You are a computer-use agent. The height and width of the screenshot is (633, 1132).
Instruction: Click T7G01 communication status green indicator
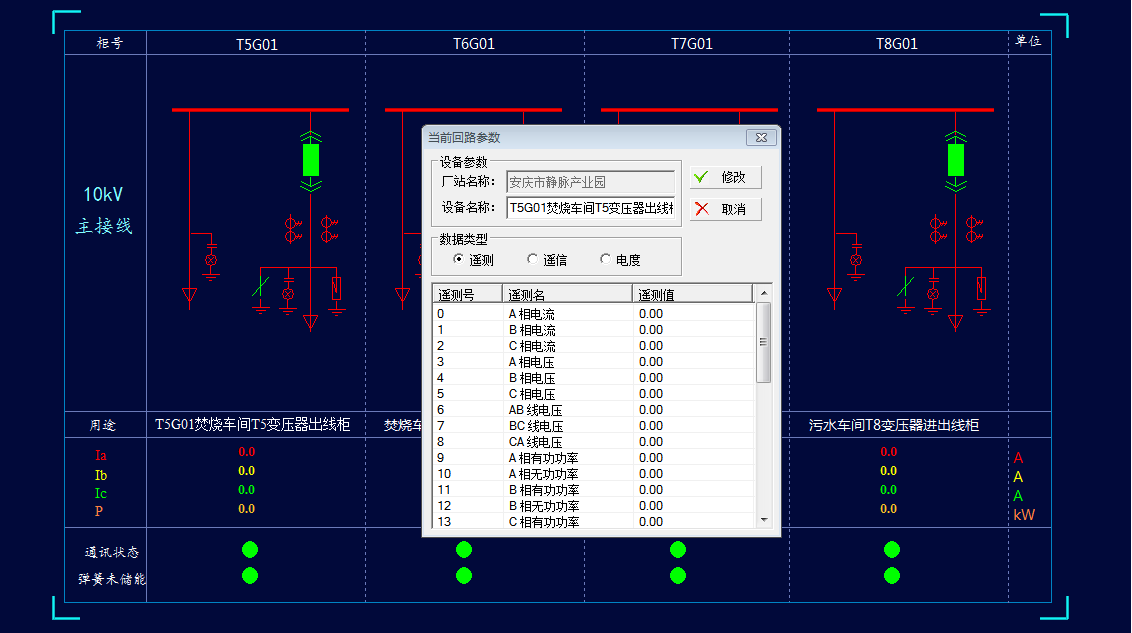tap(678, 550)
